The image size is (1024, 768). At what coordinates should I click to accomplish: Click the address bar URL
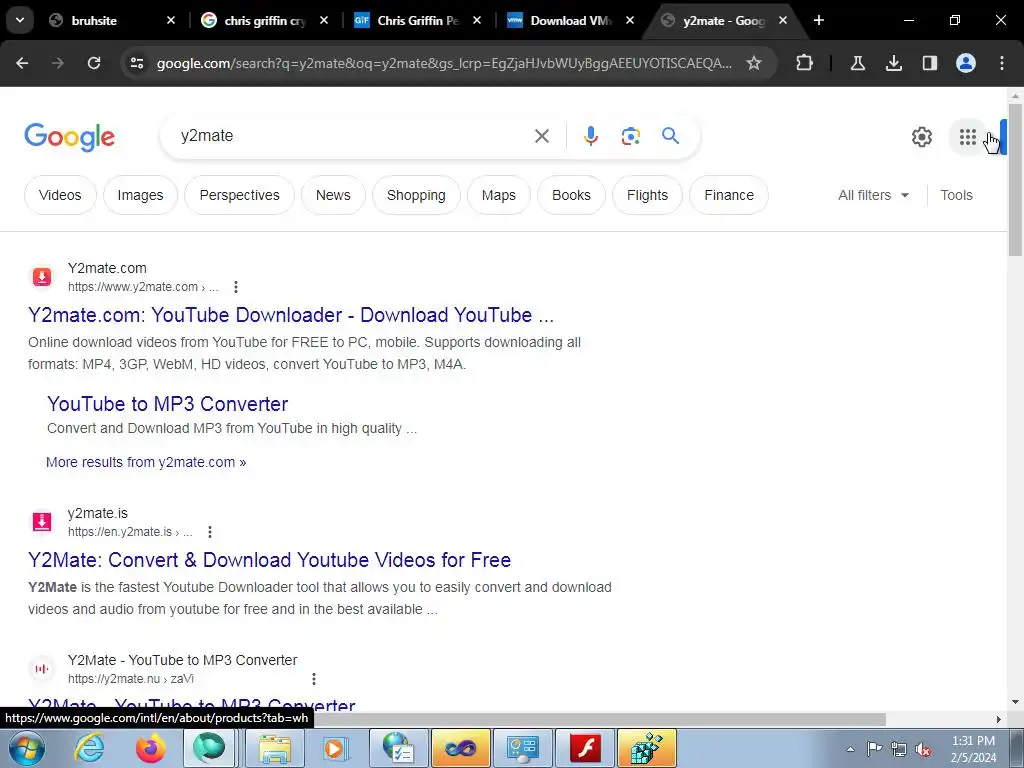(x=444, y=63)
